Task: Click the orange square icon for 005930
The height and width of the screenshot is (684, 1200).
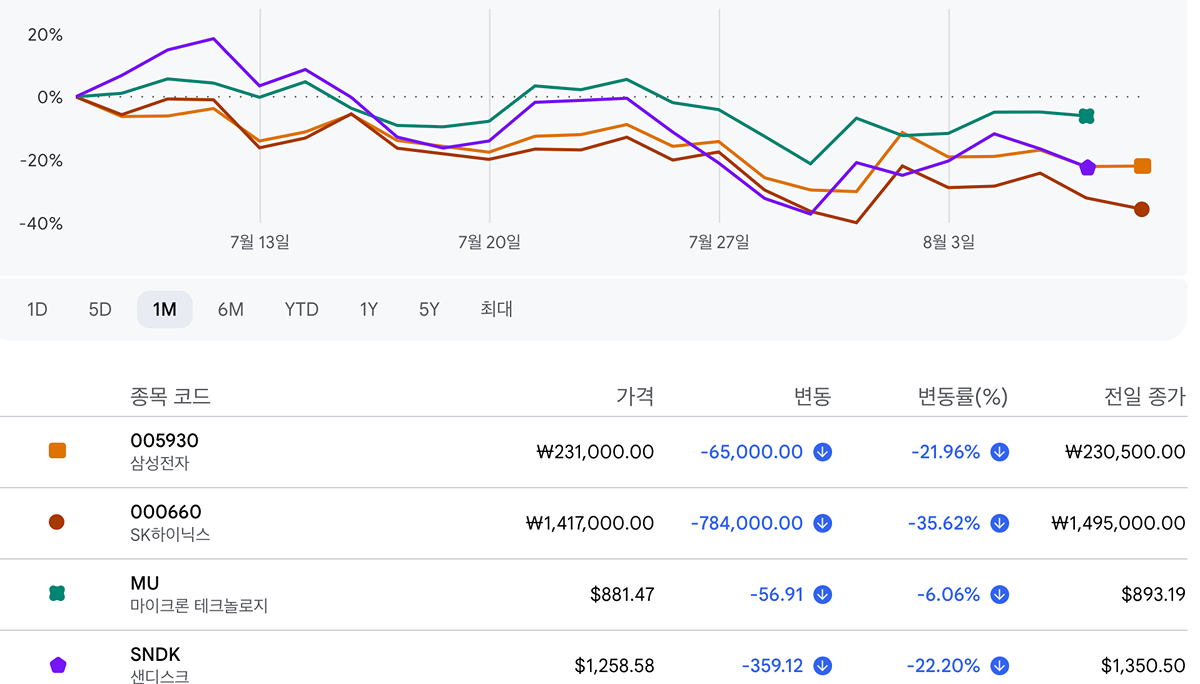Action: coord(57,451)
